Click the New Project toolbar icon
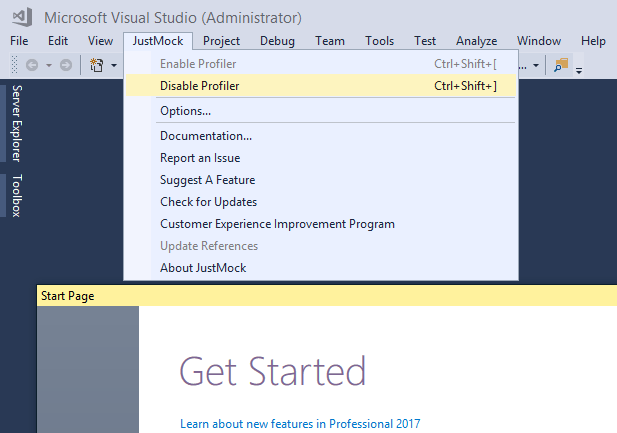The image size is (617, 433). [x=96, y=65]
